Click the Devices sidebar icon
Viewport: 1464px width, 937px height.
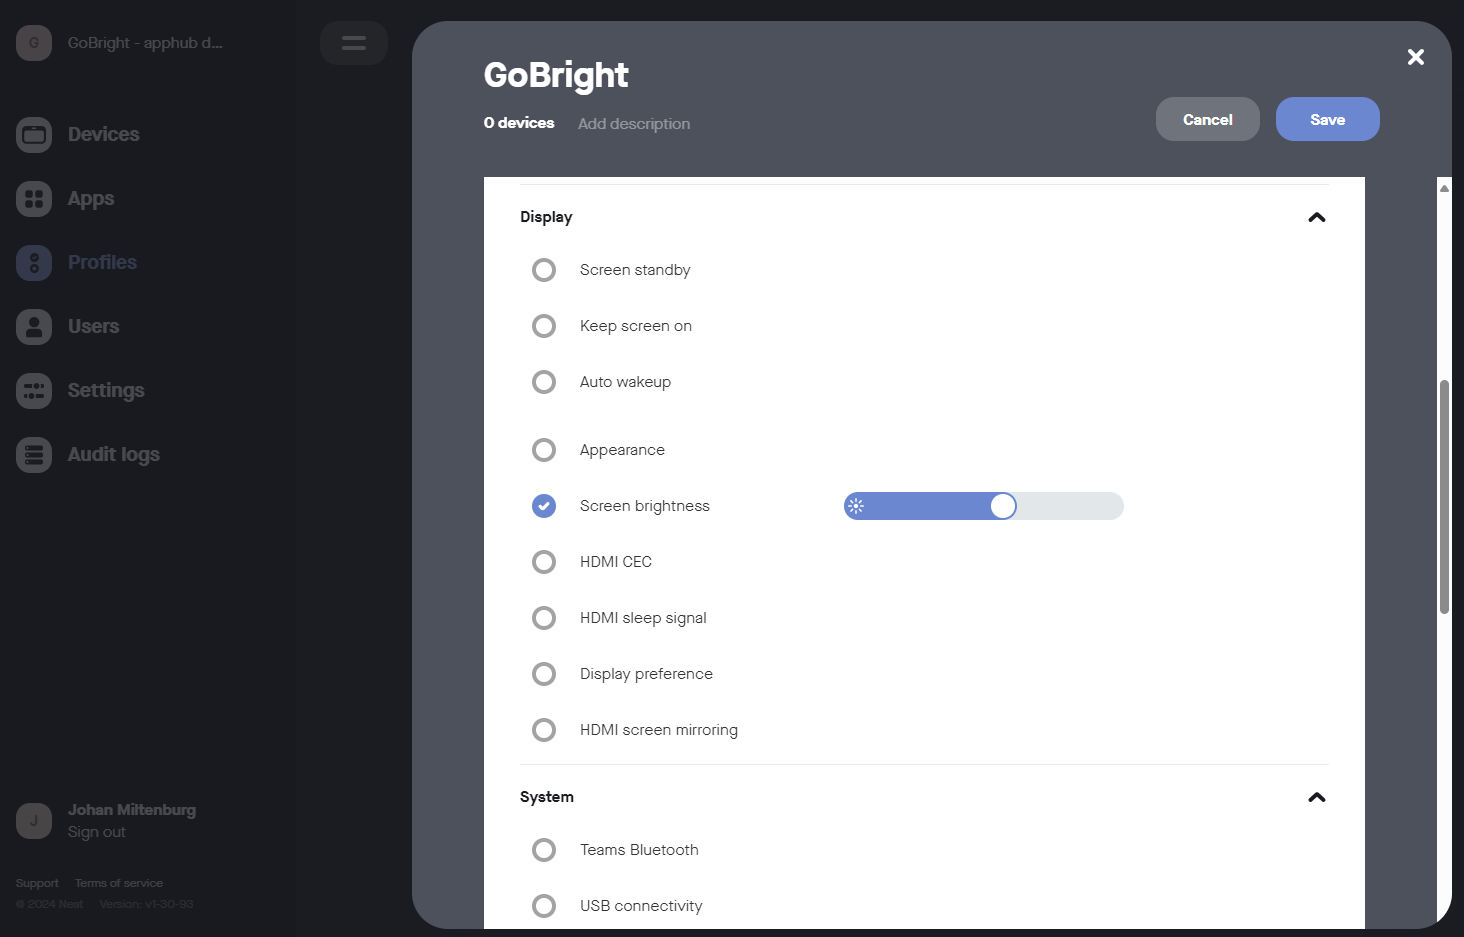(x=34, y=135)
